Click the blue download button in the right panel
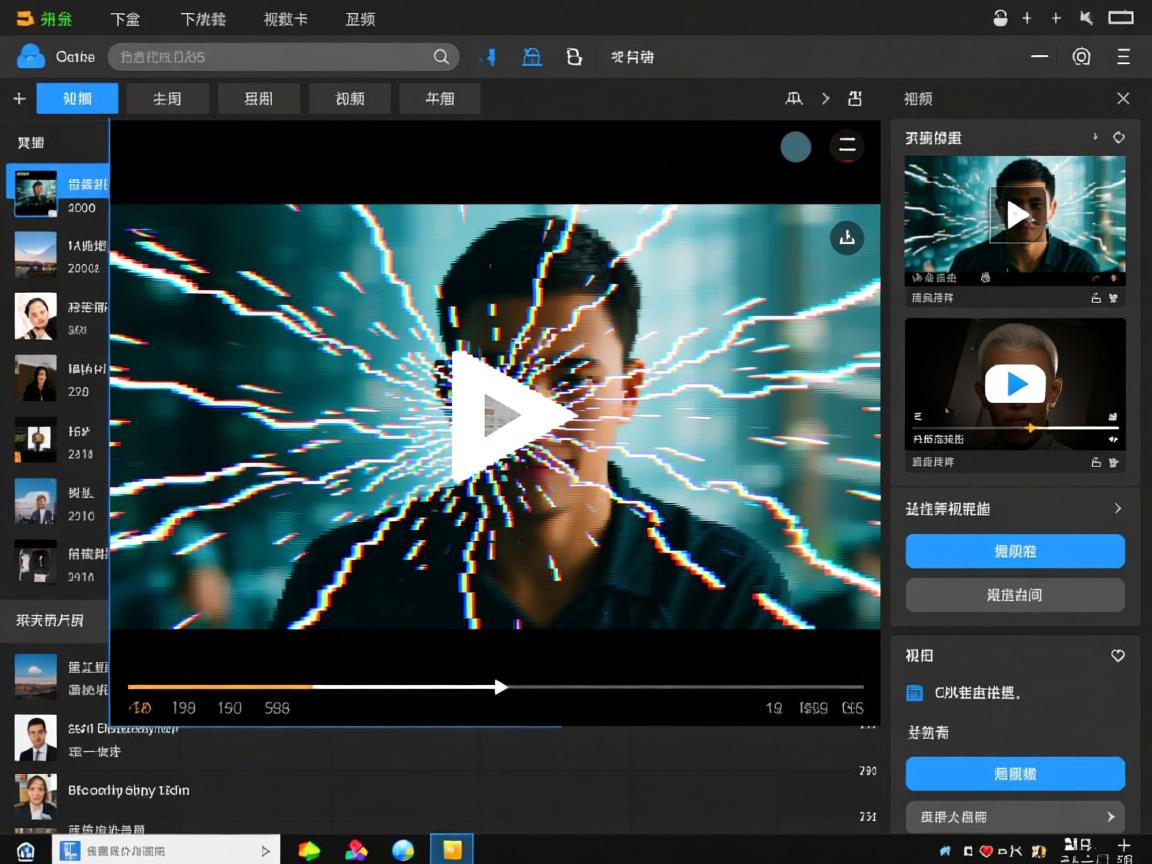Image resolution: width=1152 pixels, height=864 pixels. (x=1014, y=551)
